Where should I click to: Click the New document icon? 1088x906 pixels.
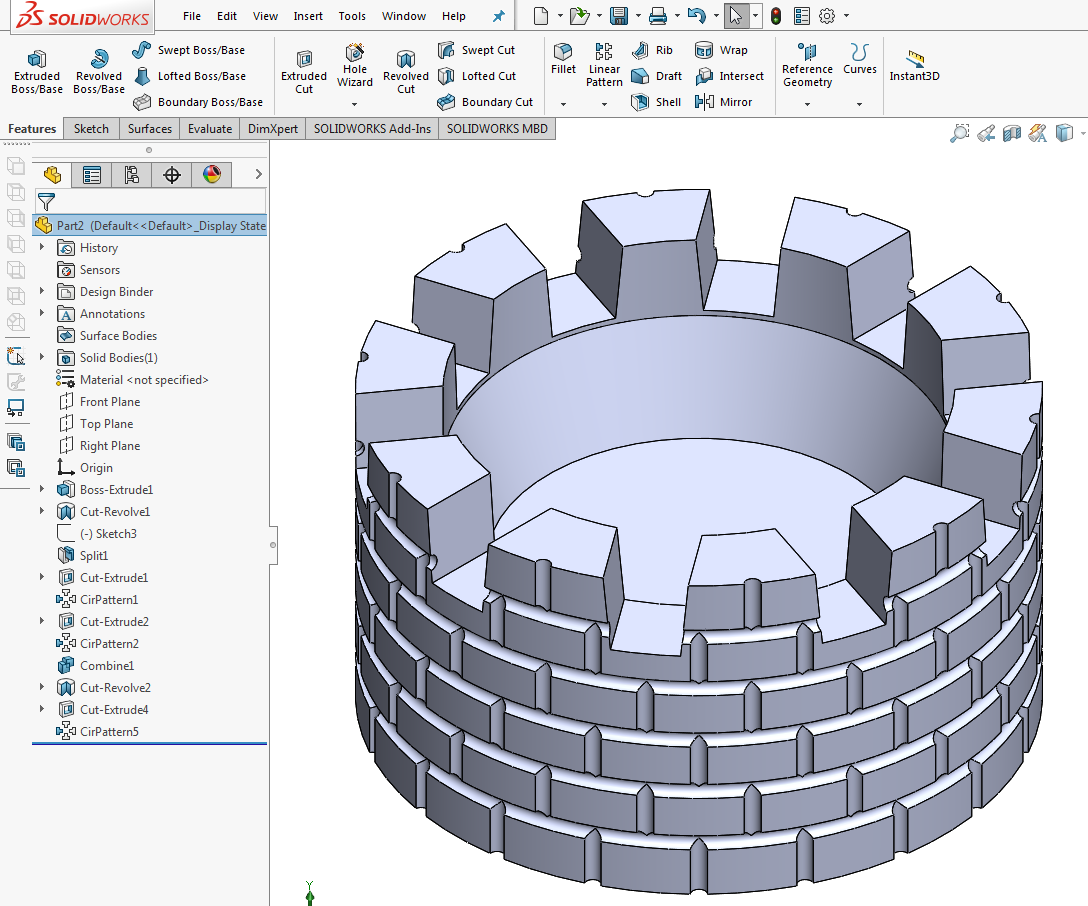[x=541, y=15]
